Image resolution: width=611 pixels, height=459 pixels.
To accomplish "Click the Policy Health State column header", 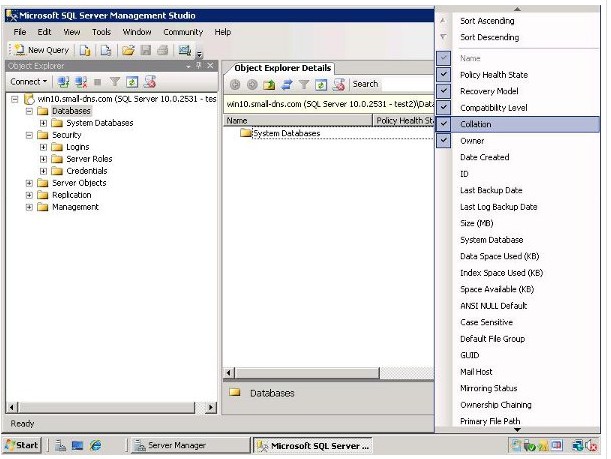I will 404,121.
